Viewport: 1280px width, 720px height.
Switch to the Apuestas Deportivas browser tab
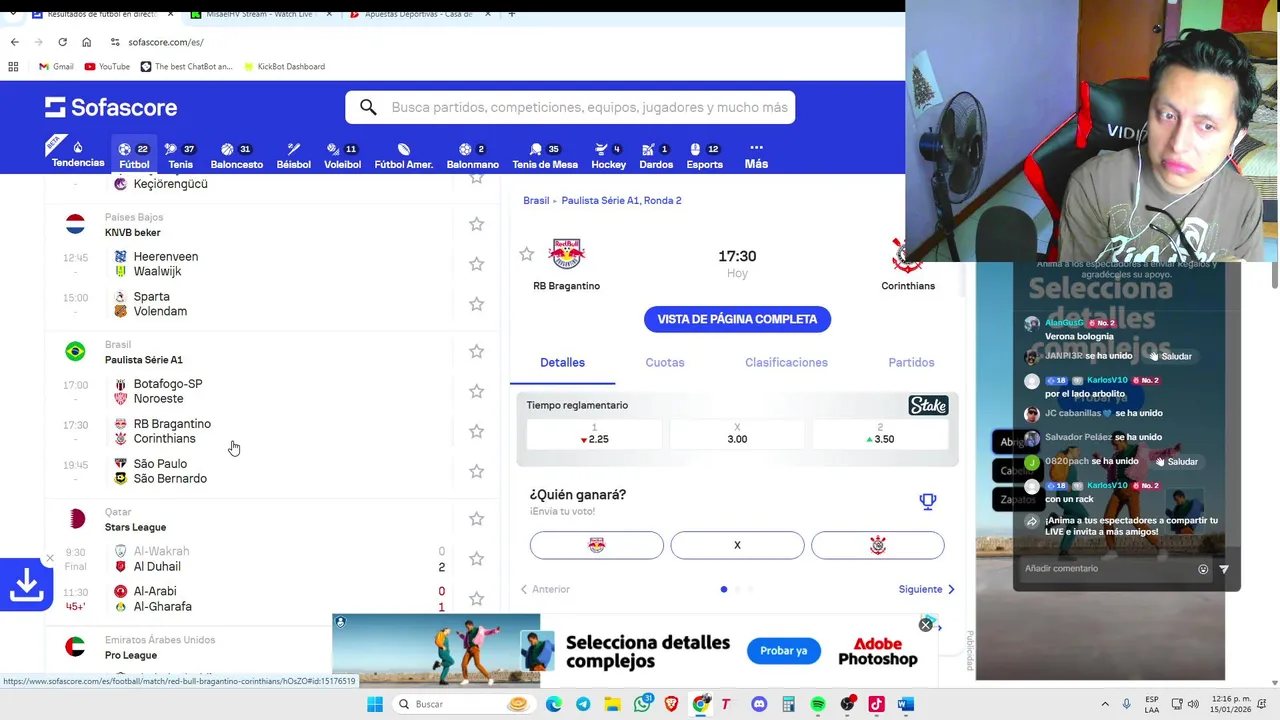[x=418, y=14]
